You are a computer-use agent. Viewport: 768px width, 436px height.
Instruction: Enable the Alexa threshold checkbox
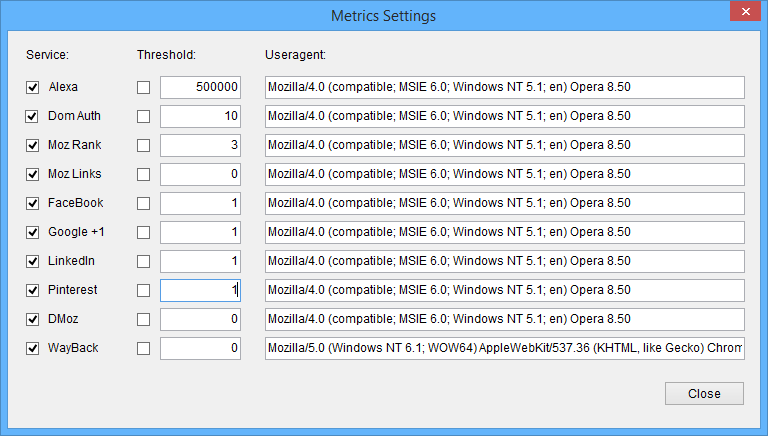pyautogui.click(x=144, y=88)
